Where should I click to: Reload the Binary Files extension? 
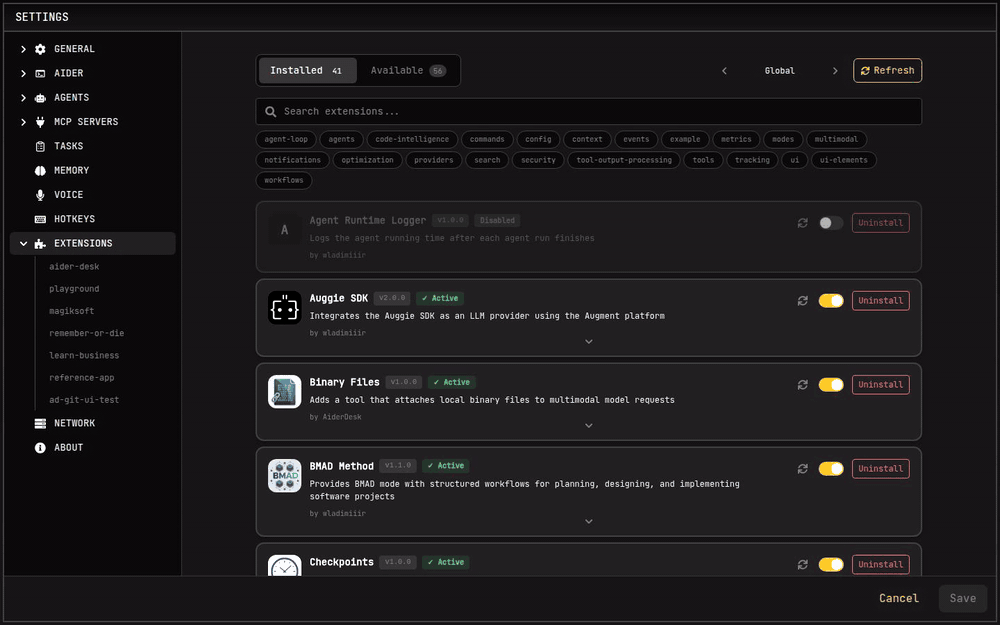point(802,385)
